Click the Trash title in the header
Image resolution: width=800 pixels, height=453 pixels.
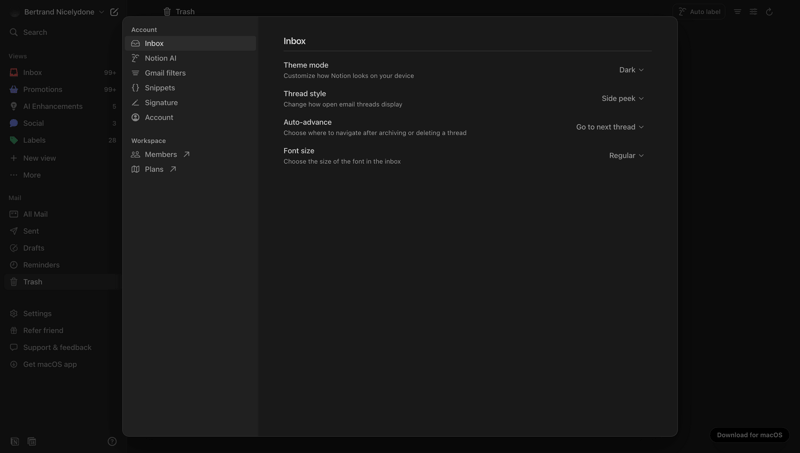(185, 12)
